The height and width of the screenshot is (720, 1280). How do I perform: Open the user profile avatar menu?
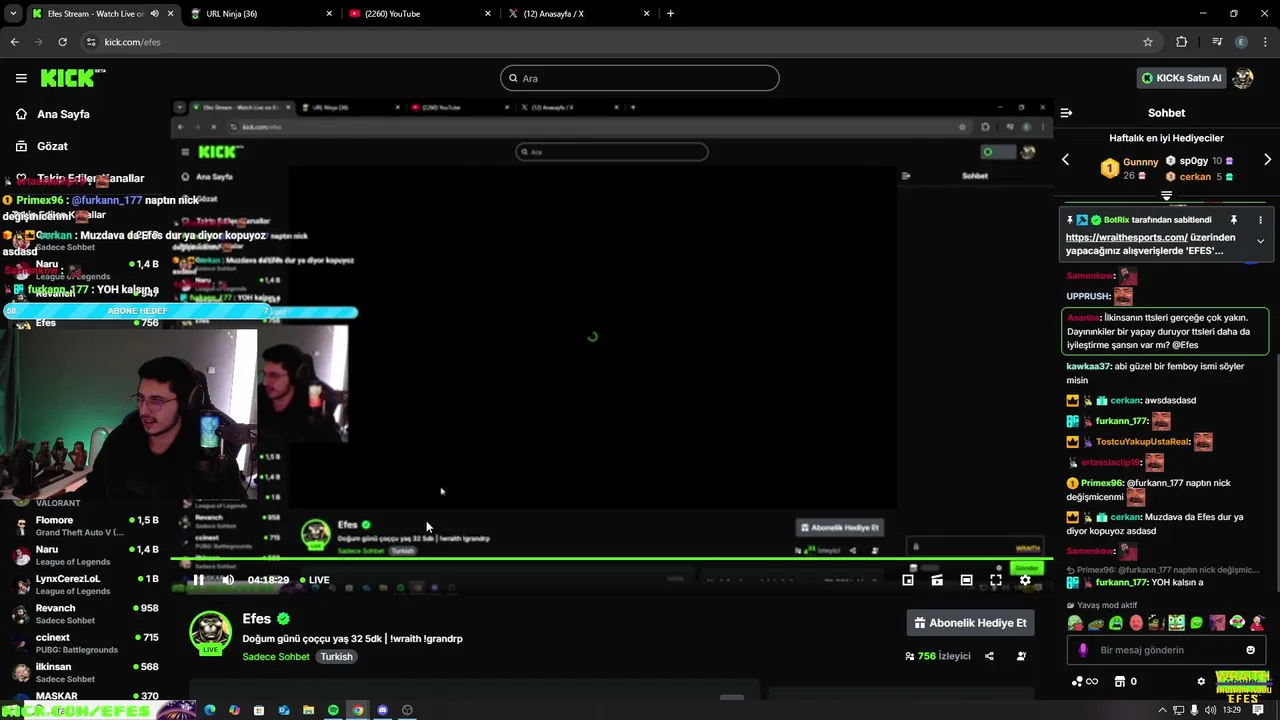(x=1243, y=78)
